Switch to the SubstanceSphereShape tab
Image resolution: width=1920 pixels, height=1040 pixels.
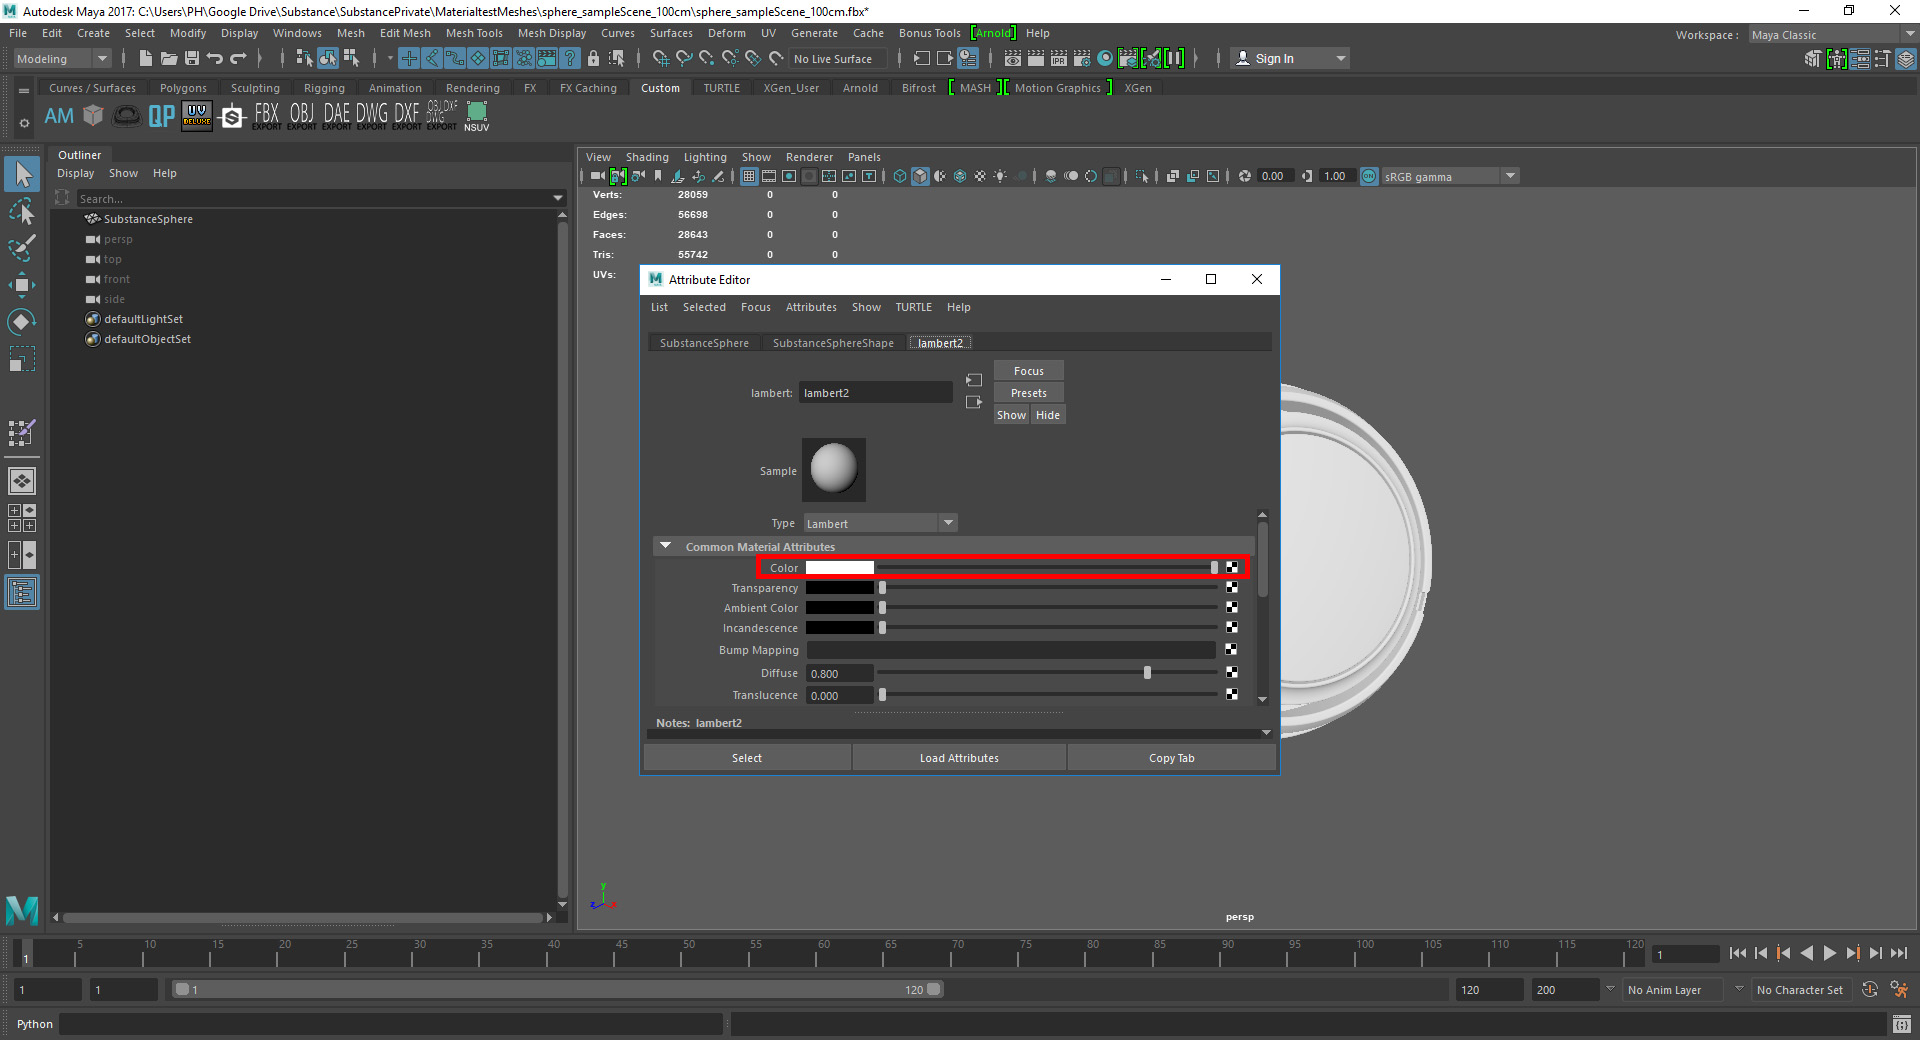click(x=832, y=343)
